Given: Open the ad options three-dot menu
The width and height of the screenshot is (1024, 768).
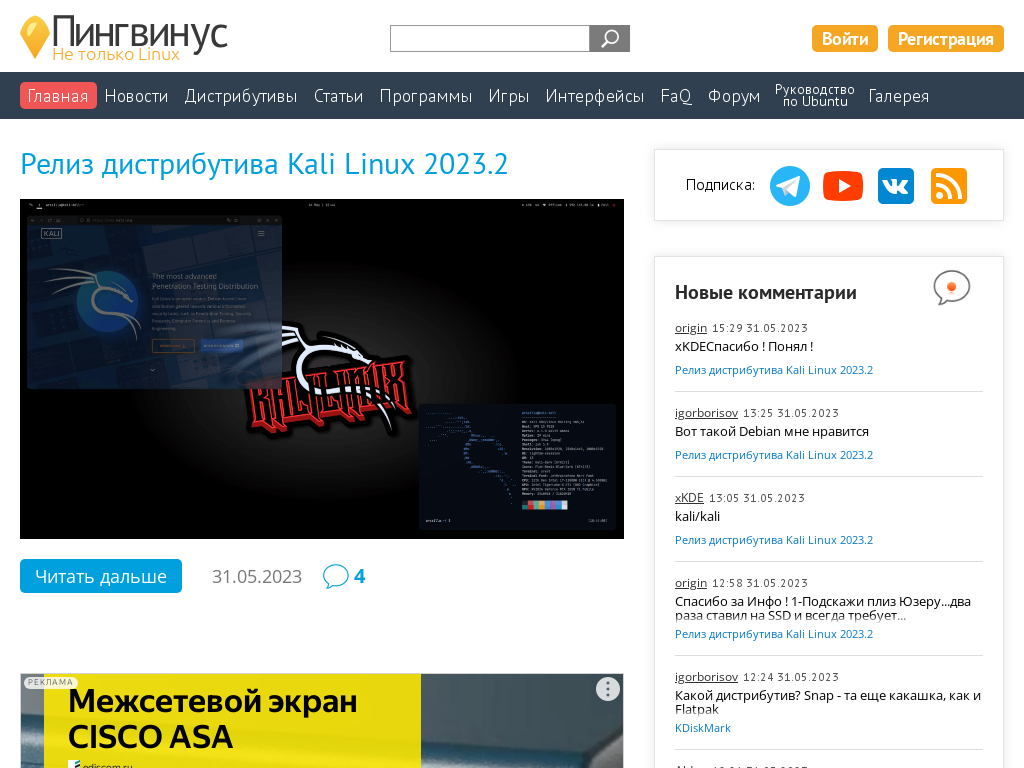Looking at the screenshot, I should [x=607, y=689].
